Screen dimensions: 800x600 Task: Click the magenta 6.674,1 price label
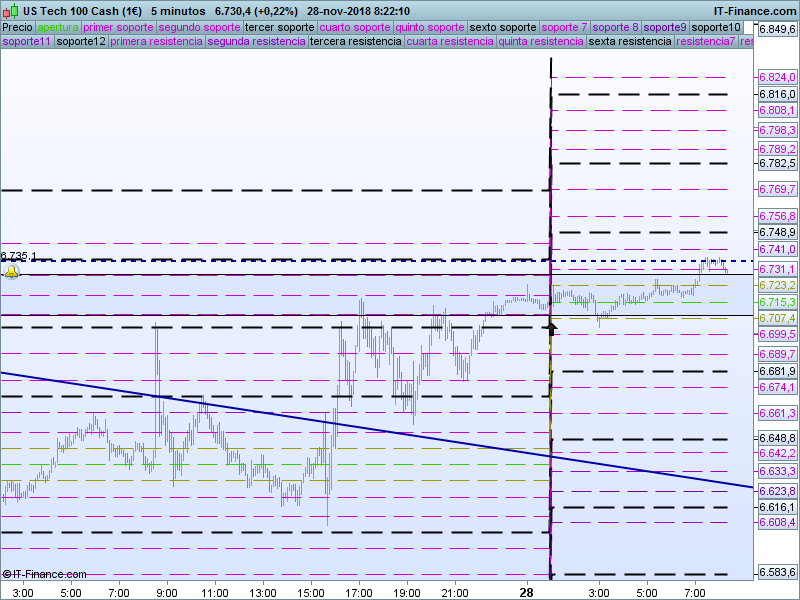pyautogui.click(x=777, y=387)
